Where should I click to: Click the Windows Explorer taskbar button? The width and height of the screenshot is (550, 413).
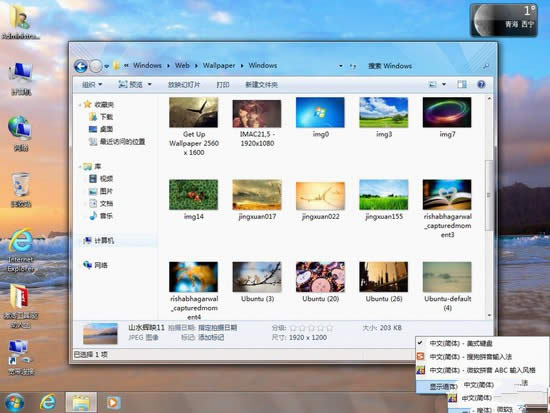point(81,402)
